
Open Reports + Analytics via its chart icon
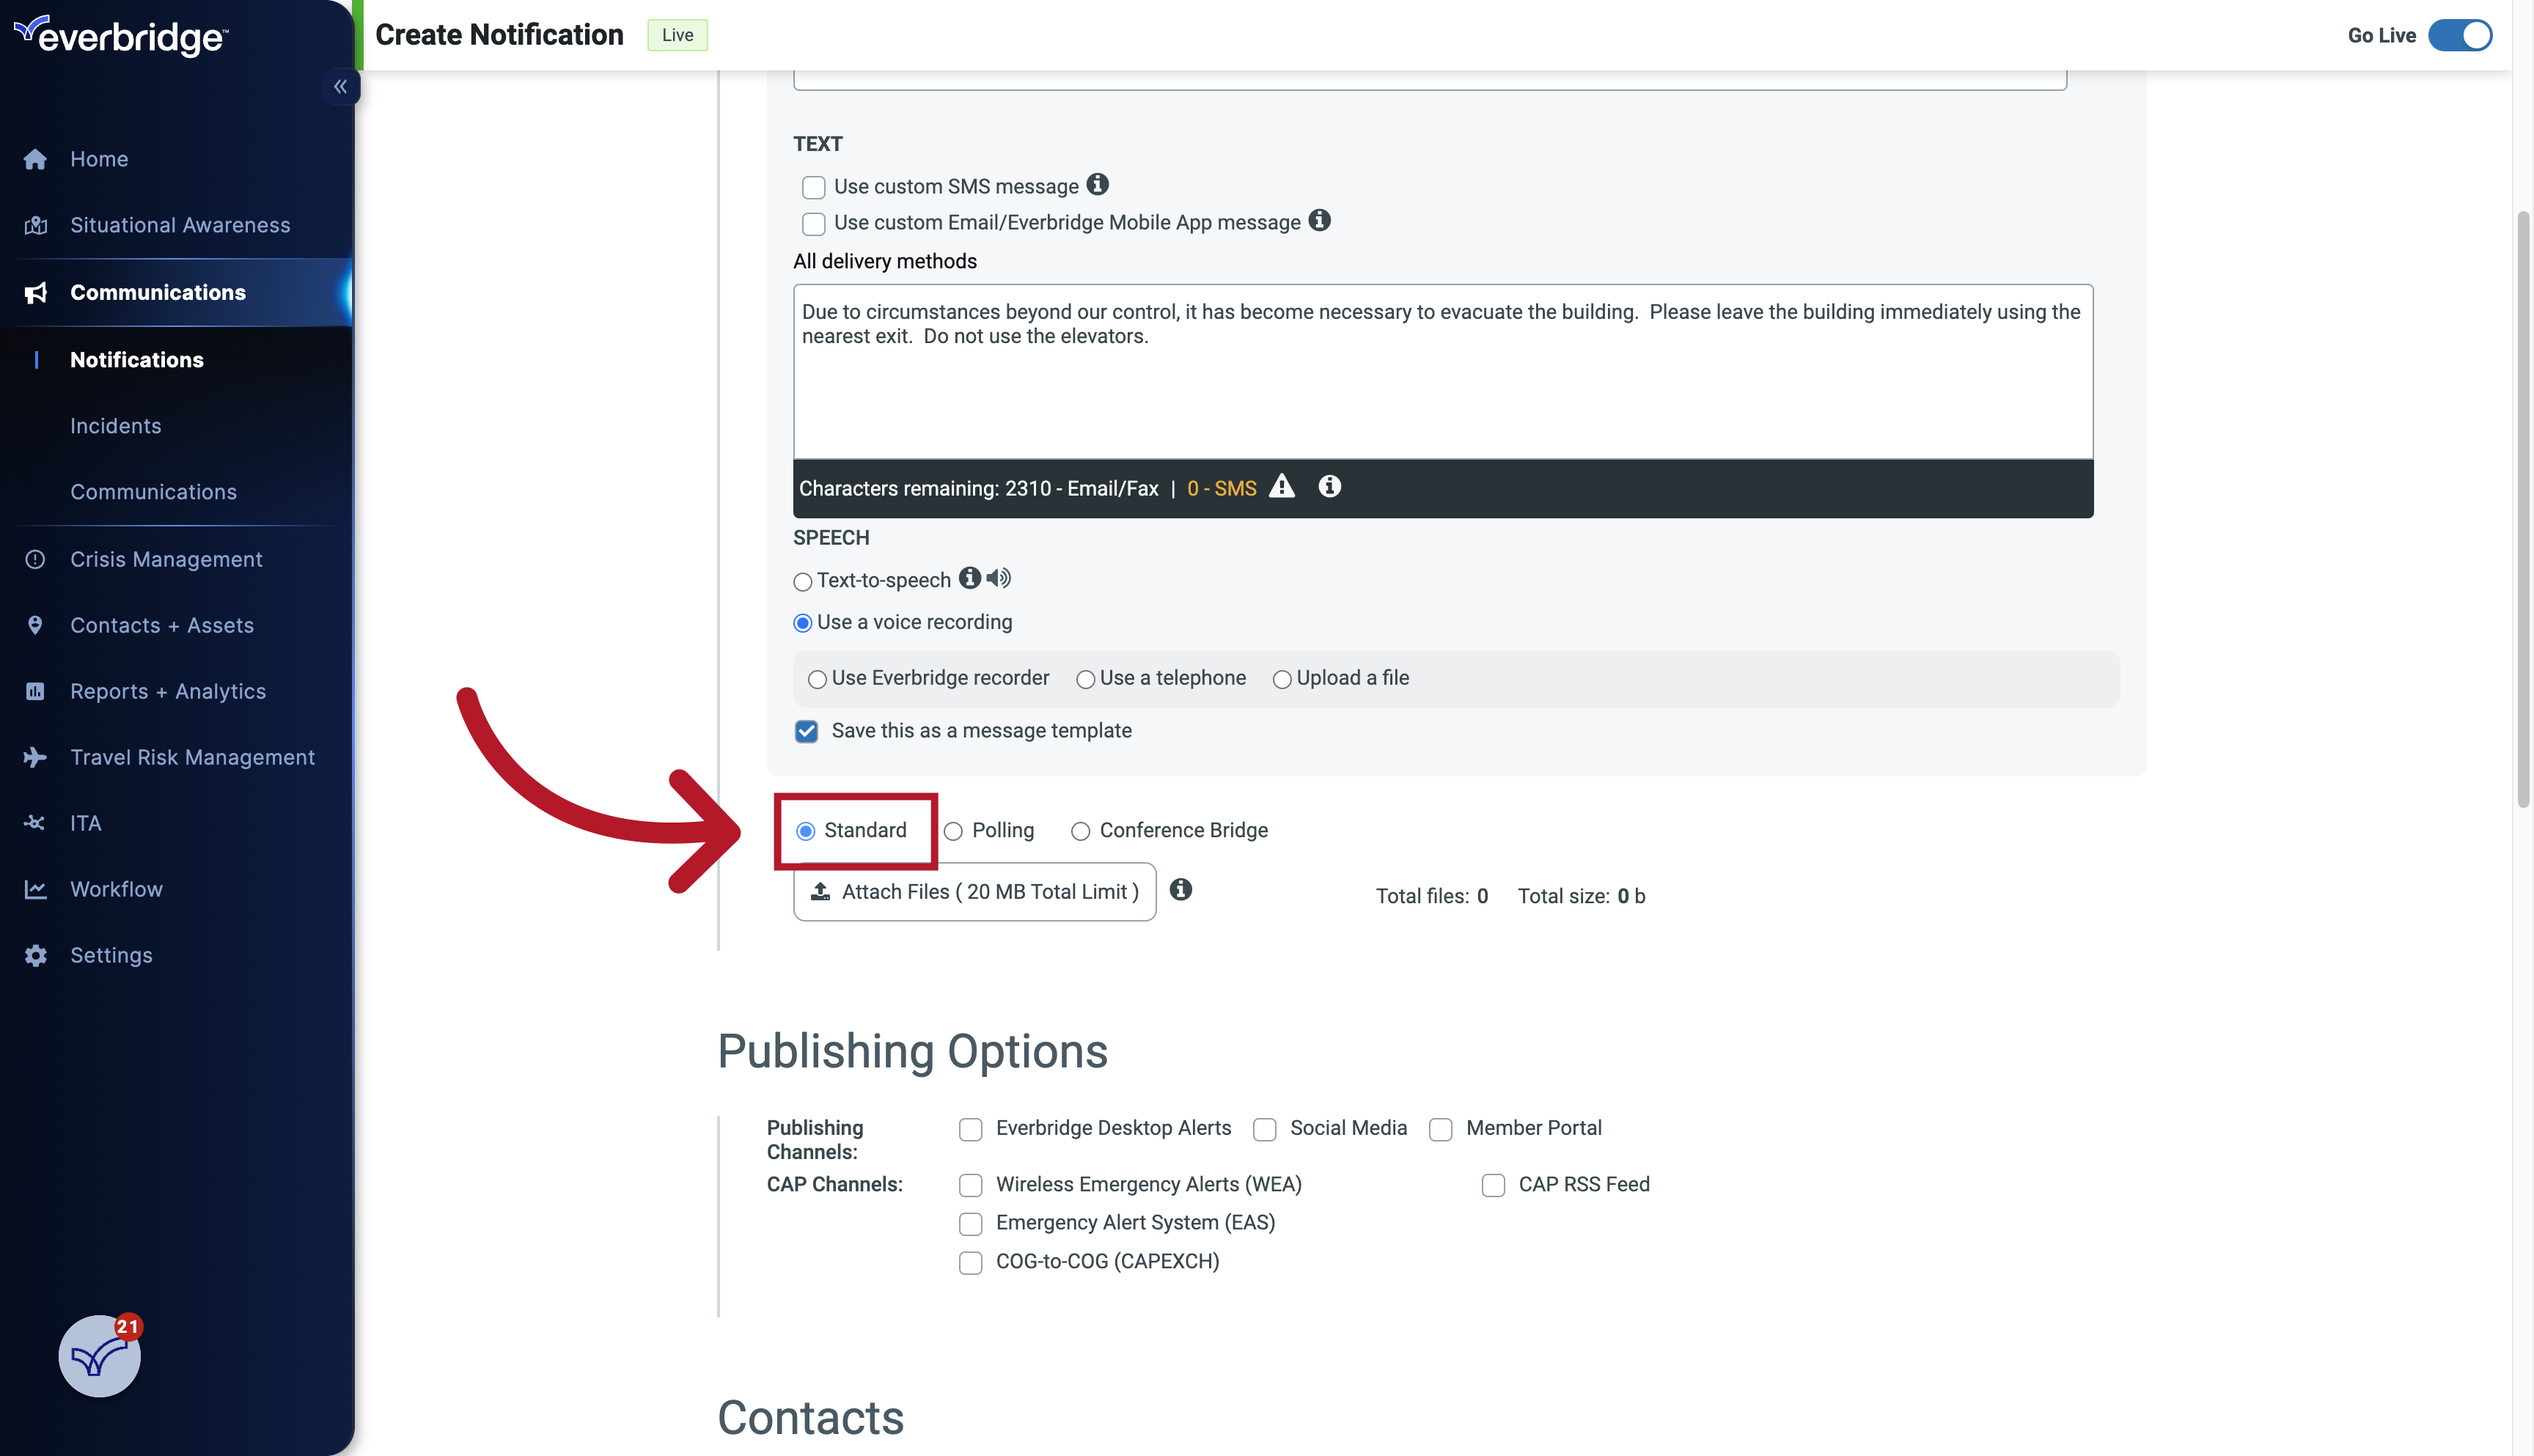pyautogui.click(x=35, y=691)
